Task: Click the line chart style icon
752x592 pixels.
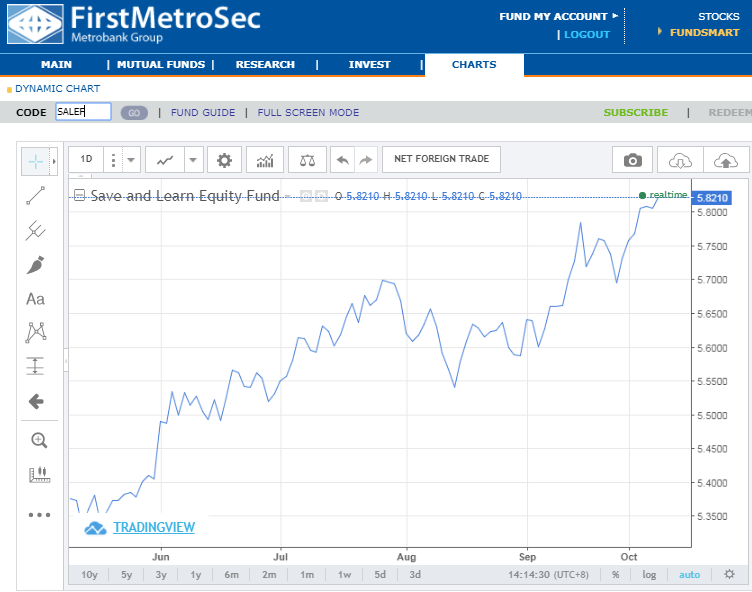Action: coord(164,160)
